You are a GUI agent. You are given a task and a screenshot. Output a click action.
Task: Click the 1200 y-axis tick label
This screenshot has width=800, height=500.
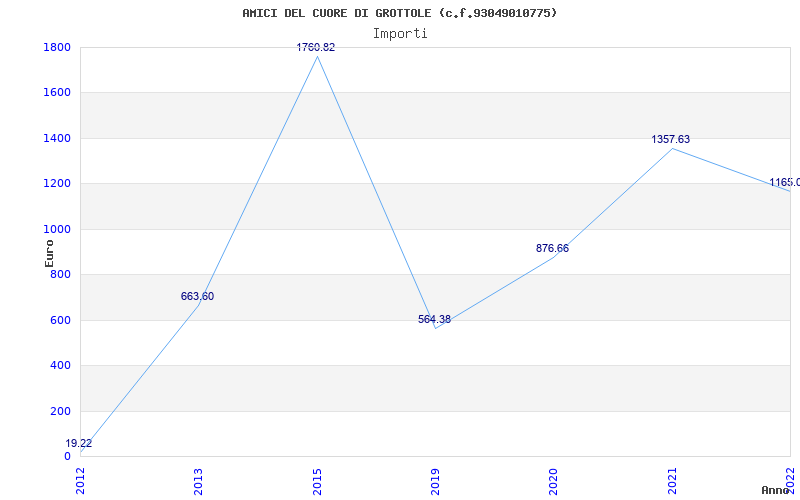point(57,184)
